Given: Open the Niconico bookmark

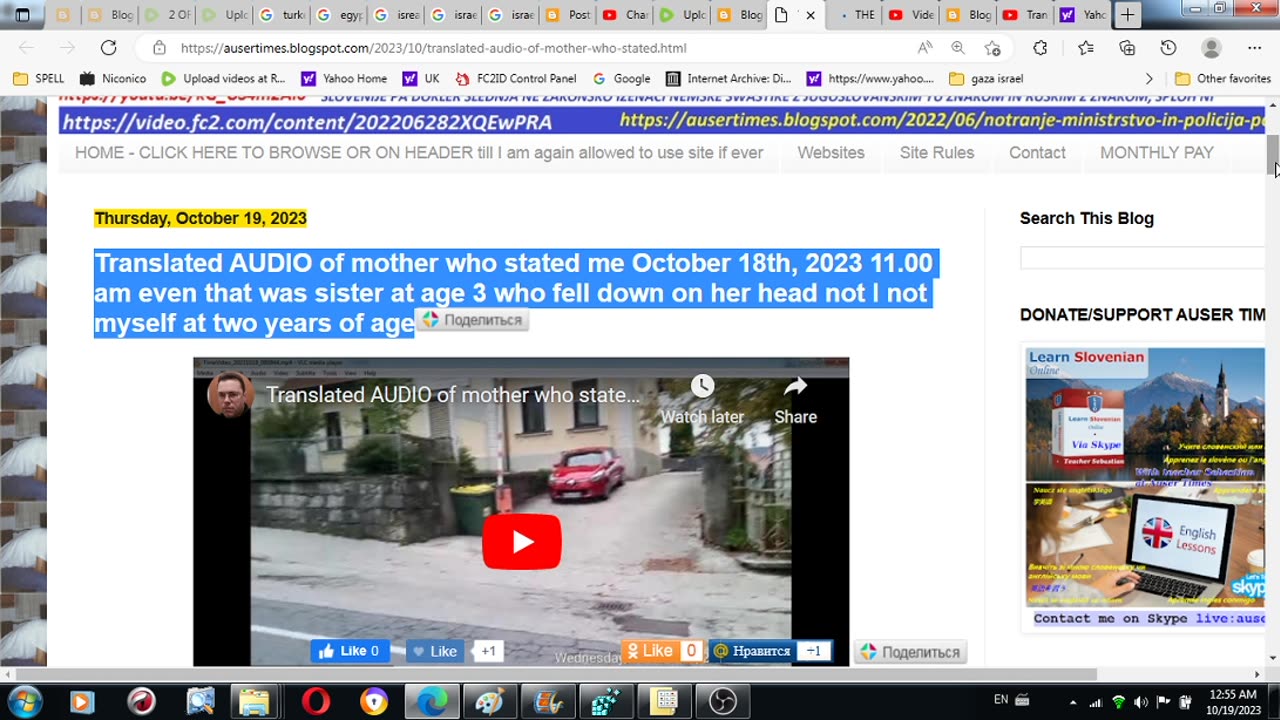Looking at the screenshot, I should pos(112,78).
